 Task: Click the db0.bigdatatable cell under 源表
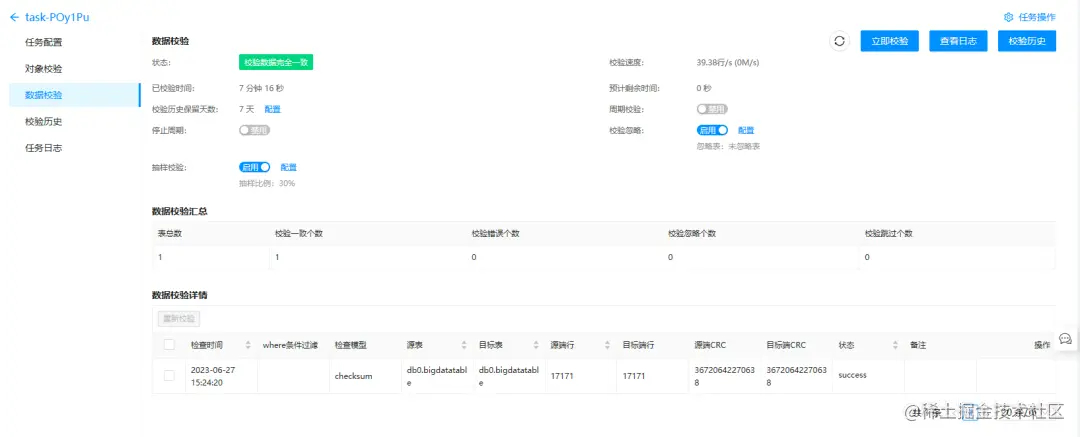point(437,376)
